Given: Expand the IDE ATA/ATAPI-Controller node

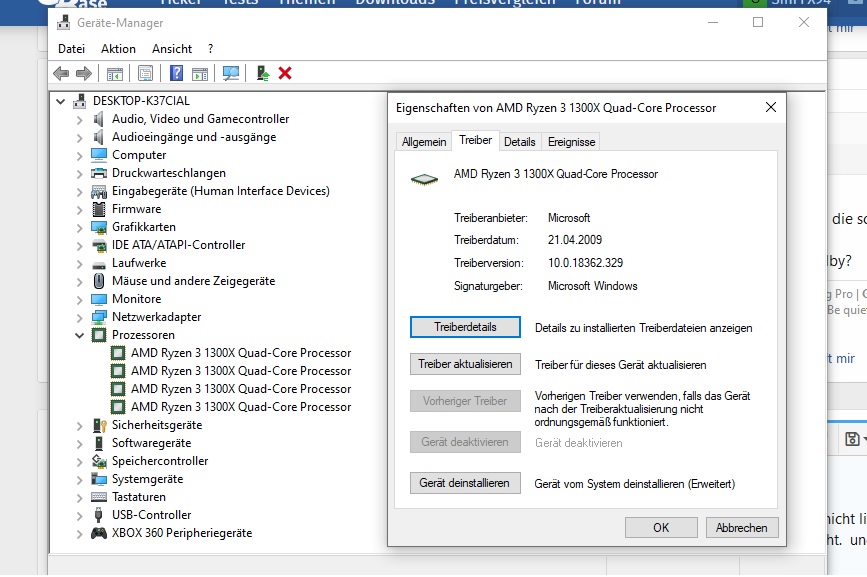Looking at the screenshot, I should 80,245.
